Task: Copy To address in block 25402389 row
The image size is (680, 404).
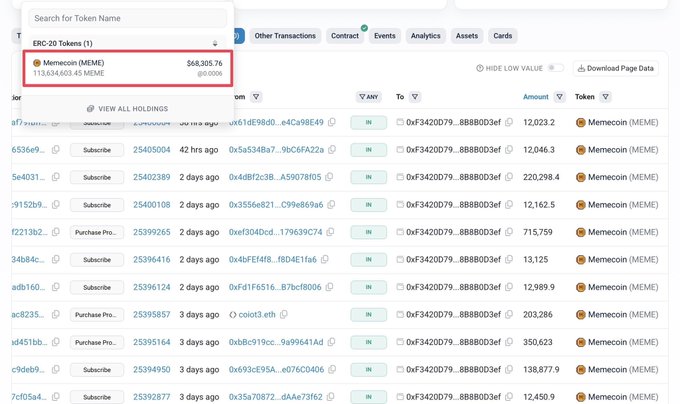Action: pos(509,177)
